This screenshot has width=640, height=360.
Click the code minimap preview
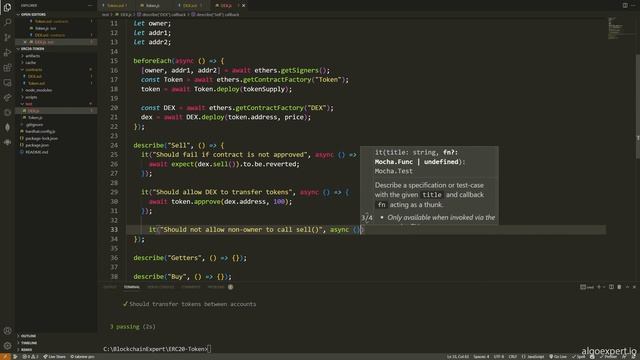[x=615, y=29]
